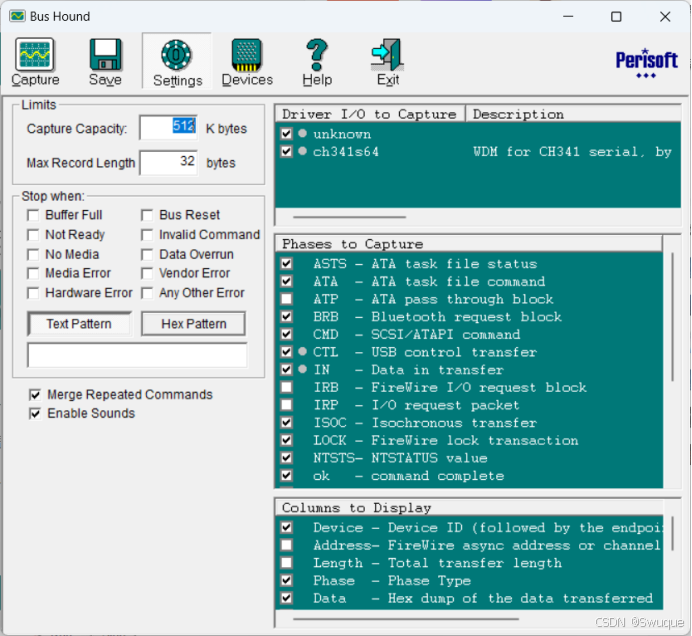Enable the Bus Reset stop condition
The image size is (692, 636).
coord(147,215)
